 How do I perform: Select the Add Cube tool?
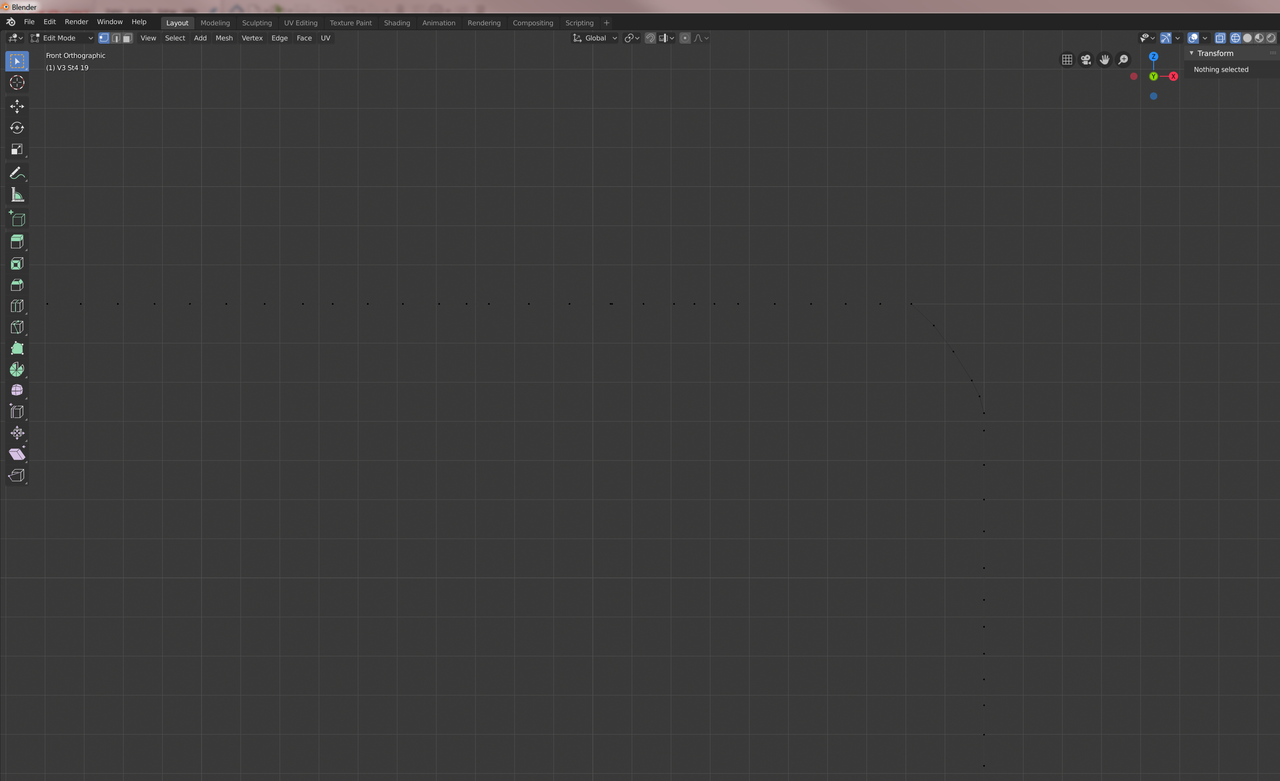coord(17,218)
